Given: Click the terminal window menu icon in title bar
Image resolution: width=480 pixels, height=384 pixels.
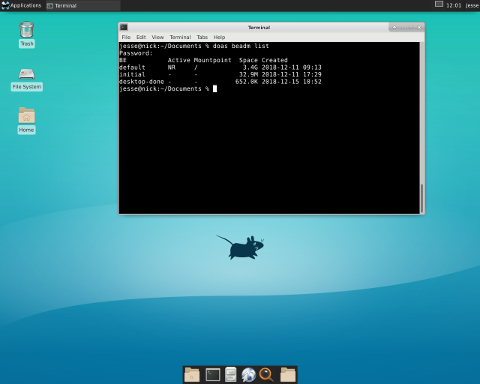Looking at the screenshot, I should pos(124,27).
